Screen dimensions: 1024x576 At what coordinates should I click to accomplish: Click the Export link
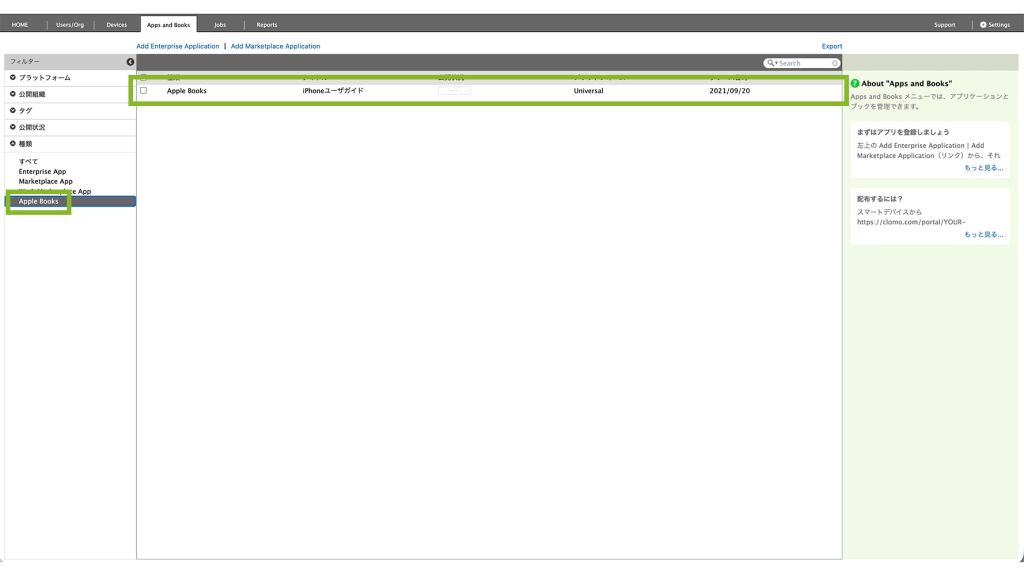(x=831, y=46)
